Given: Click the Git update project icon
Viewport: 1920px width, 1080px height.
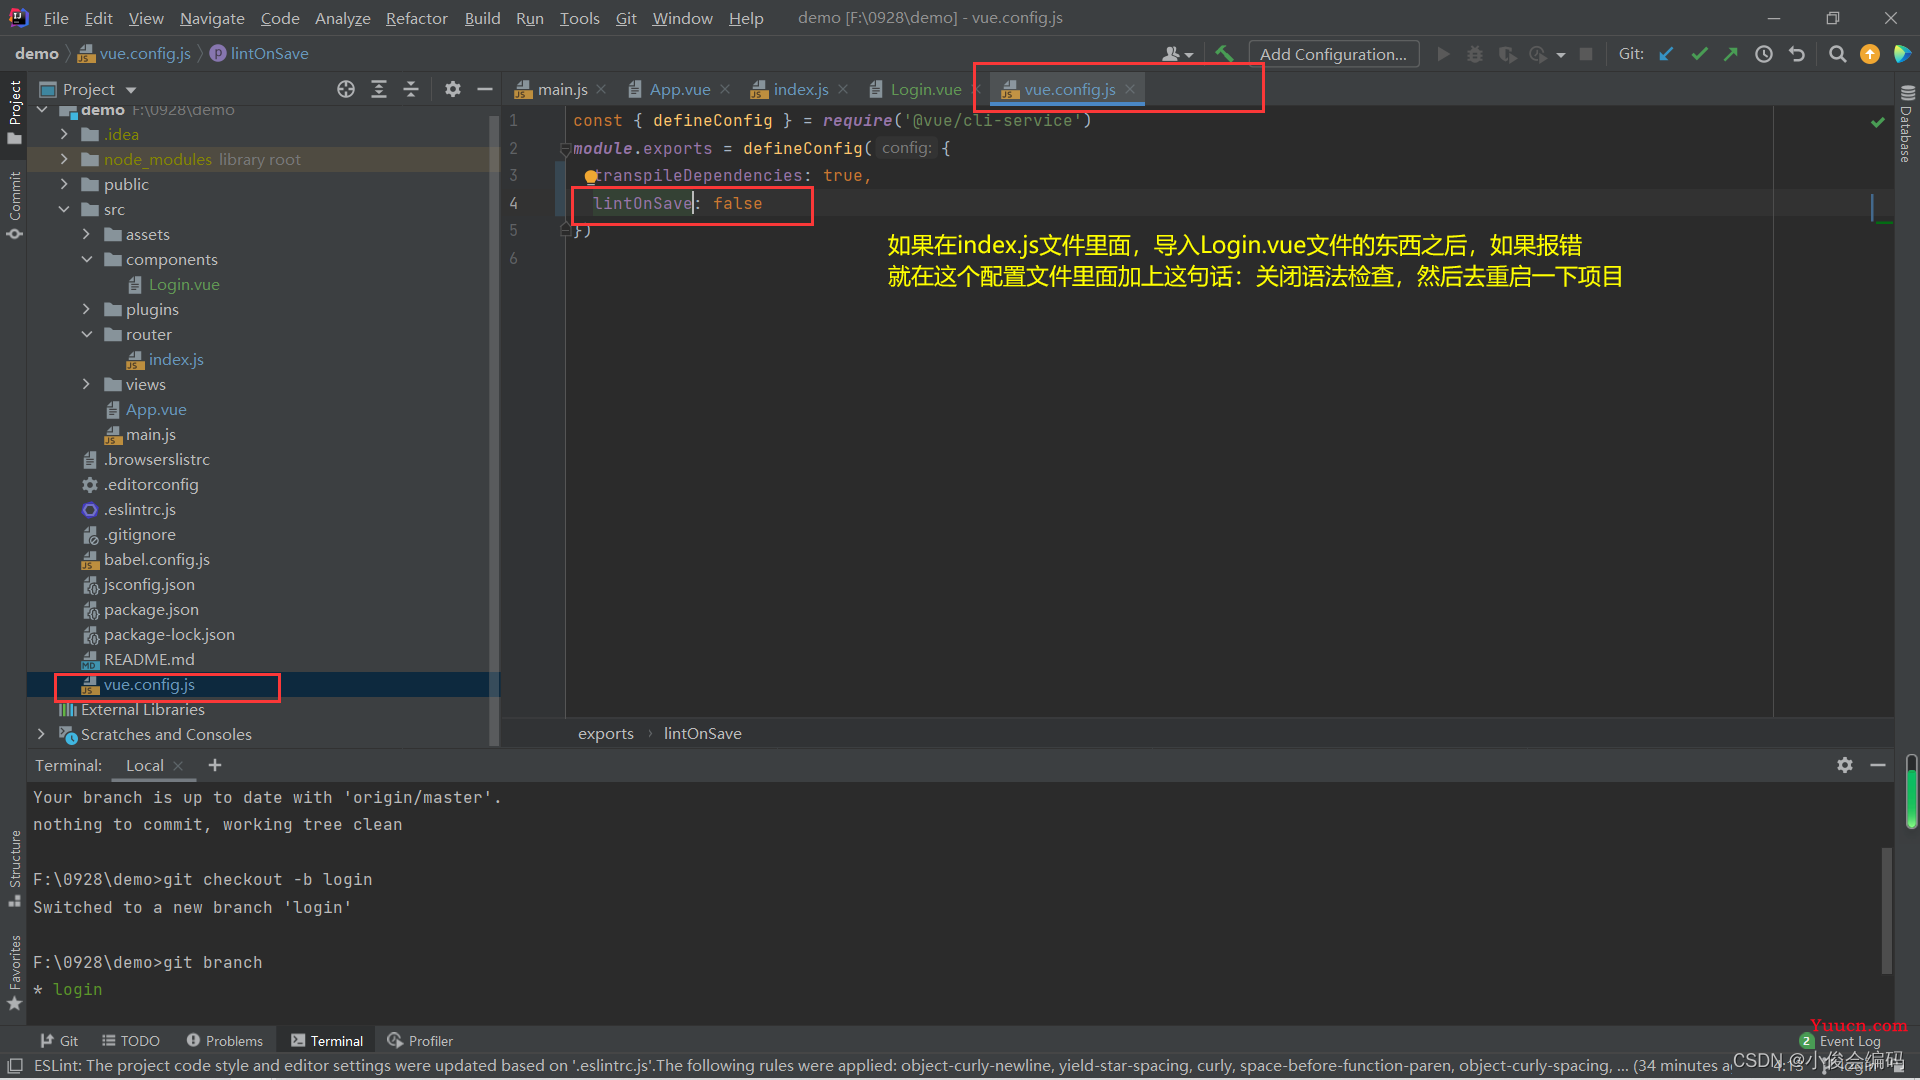Looking at the screenshot, I should 1667,54.
